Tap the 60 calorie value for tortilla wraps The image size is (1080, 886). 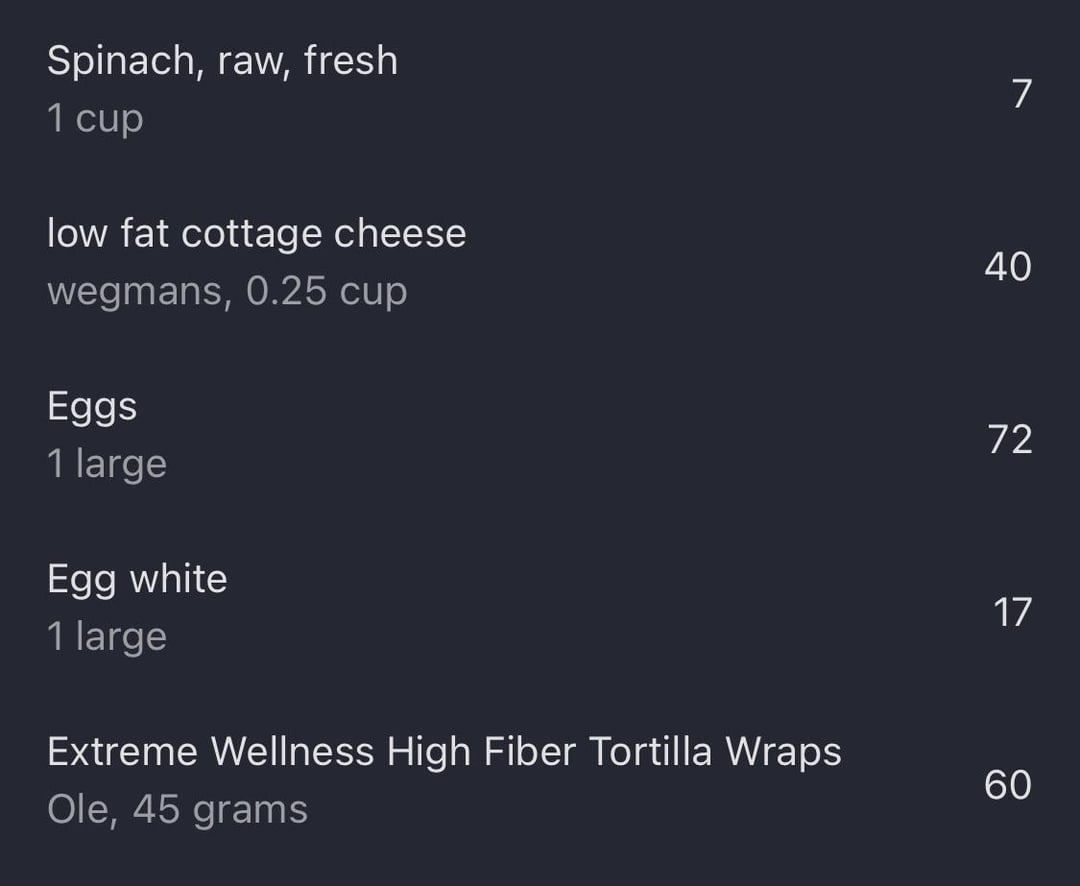(x=1008, y=784)
